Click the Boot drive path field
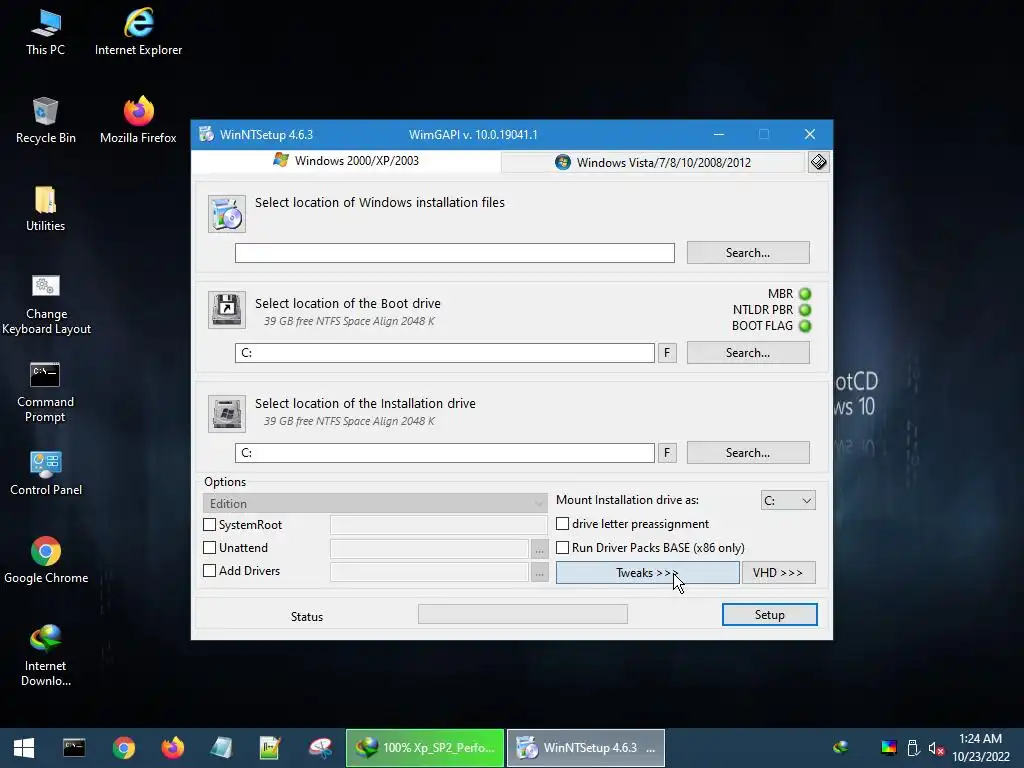The width and height of the screenshot is (1024, 768). (x=445, y=353)
